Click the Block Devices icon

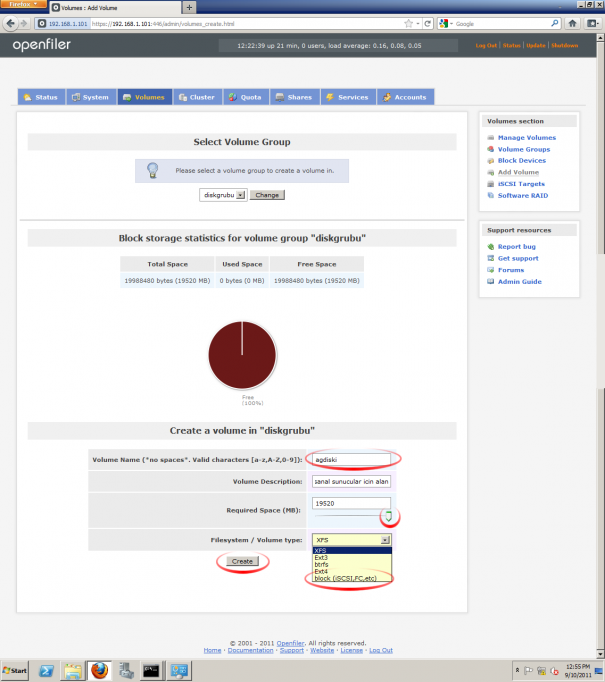491,161
